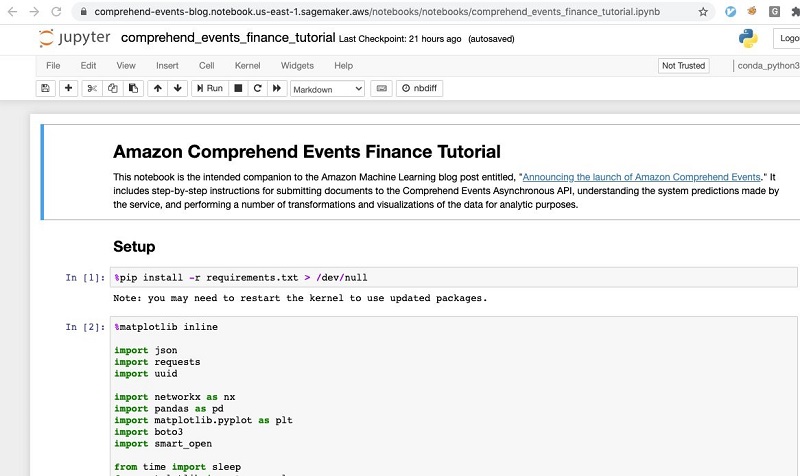Viewport: 800px width, 476px height.
Task: Open the Widgets menu
Action: 297,65
